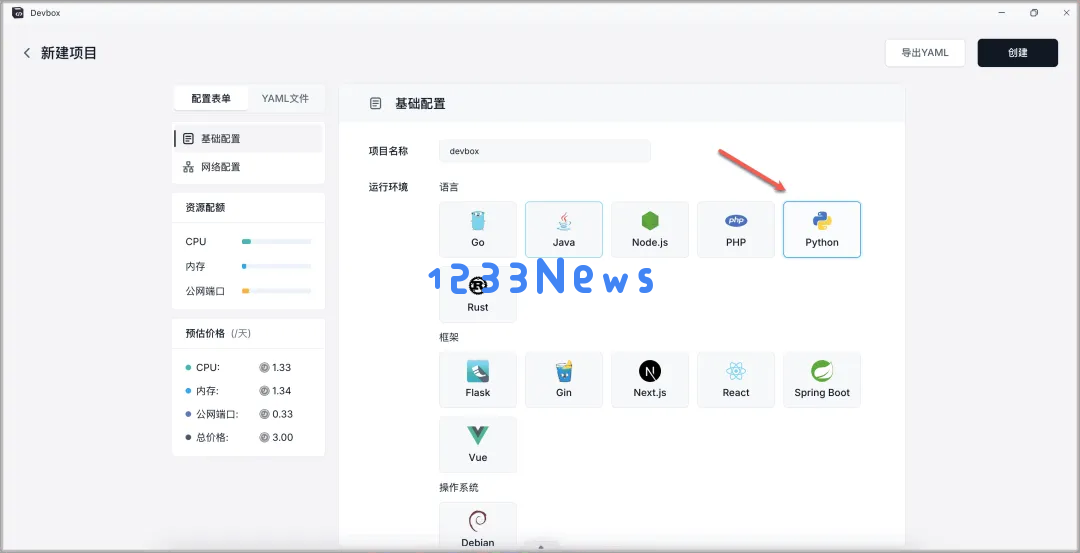Open 网络配置 in the sidebar
Screen dimensions: 1080x553
click(x=248, y=167)
